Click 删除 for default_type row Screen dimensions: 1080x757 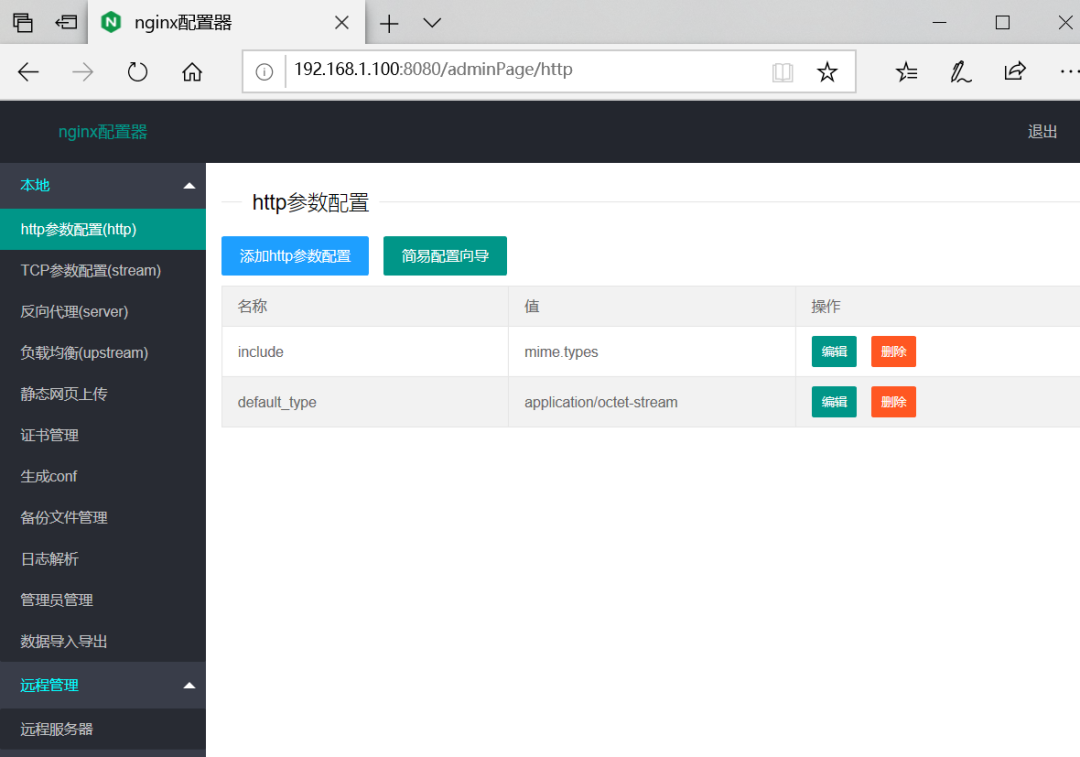point(893,402)
